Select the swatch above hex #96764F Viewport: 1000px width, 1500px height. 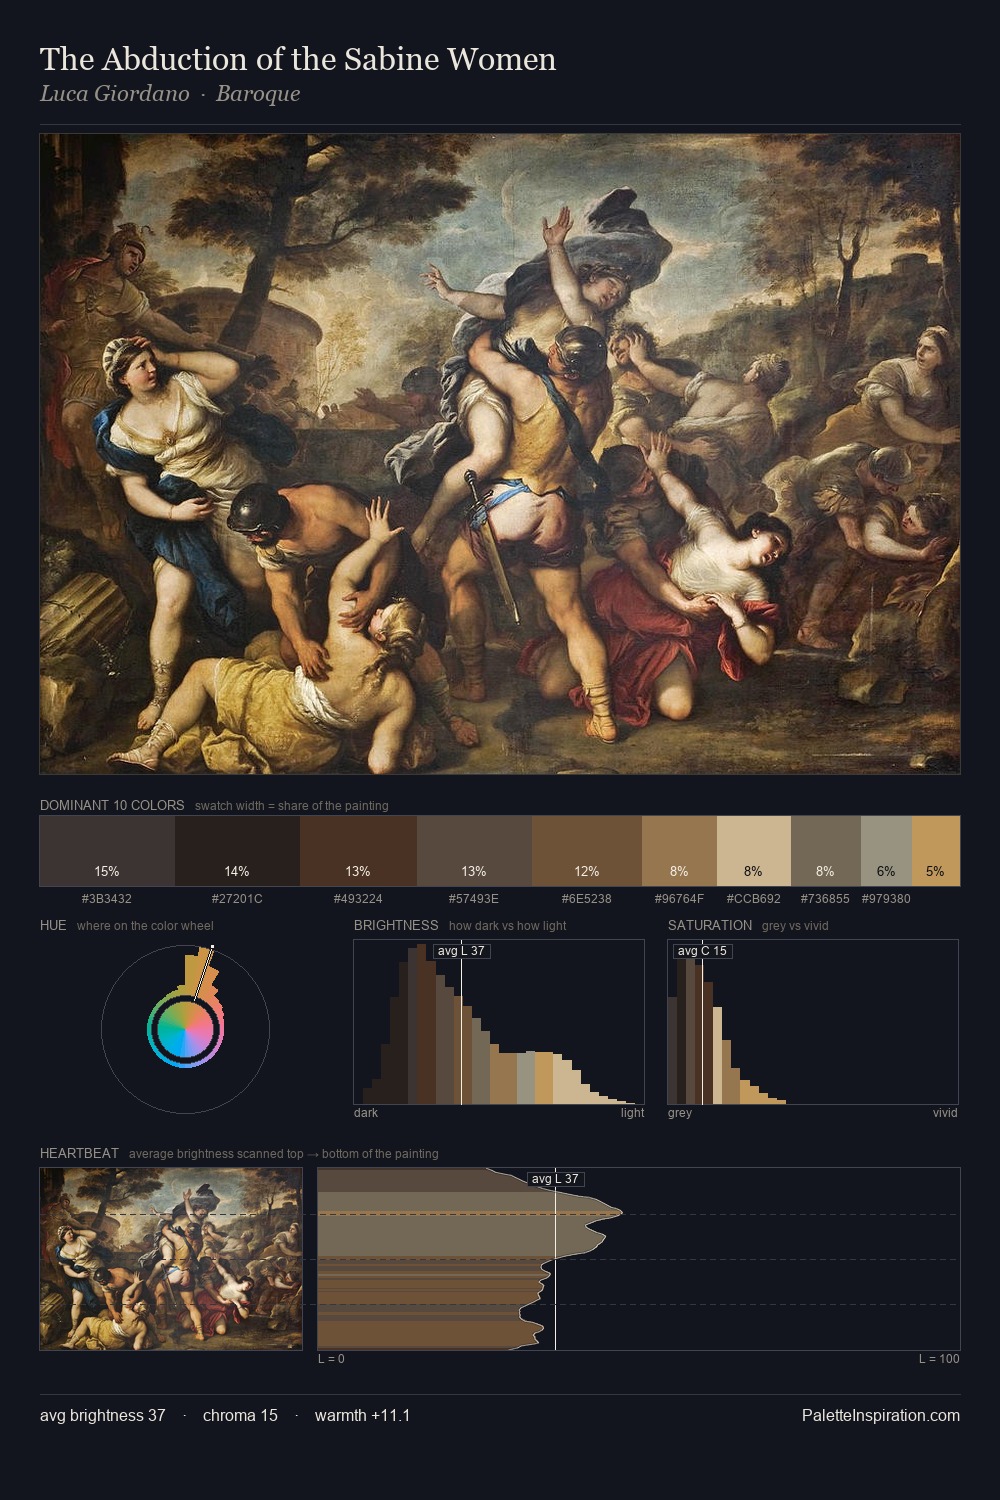click(679, 851)
